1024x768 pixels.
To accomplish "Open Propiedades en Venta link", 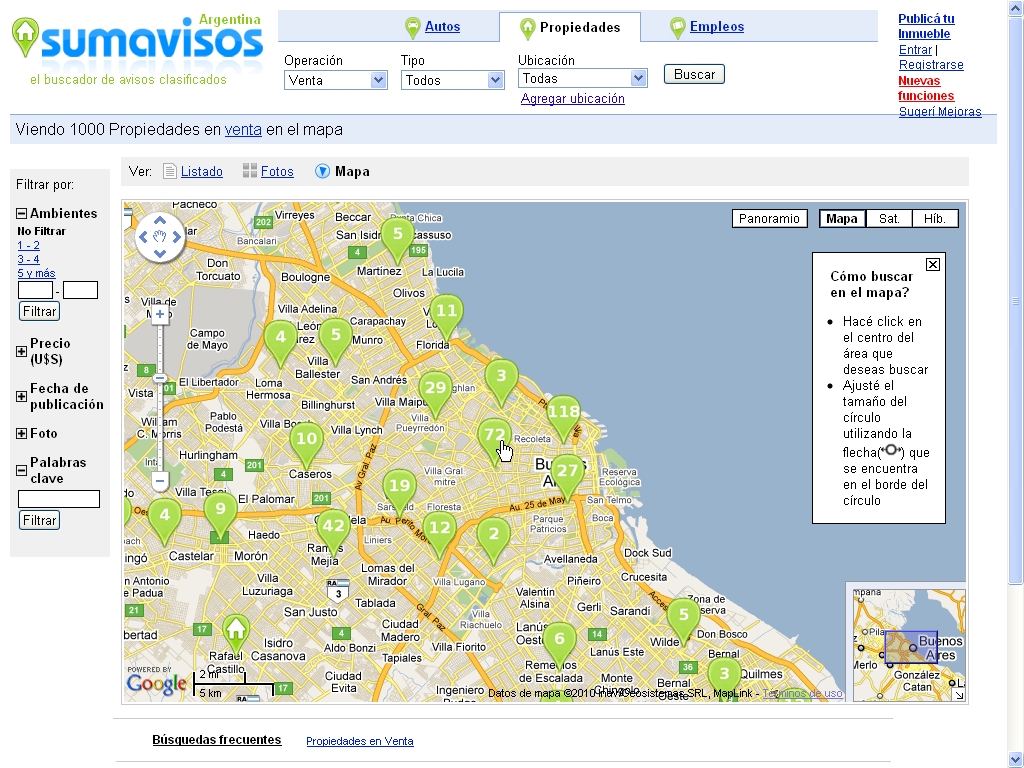I will (360, 741).
